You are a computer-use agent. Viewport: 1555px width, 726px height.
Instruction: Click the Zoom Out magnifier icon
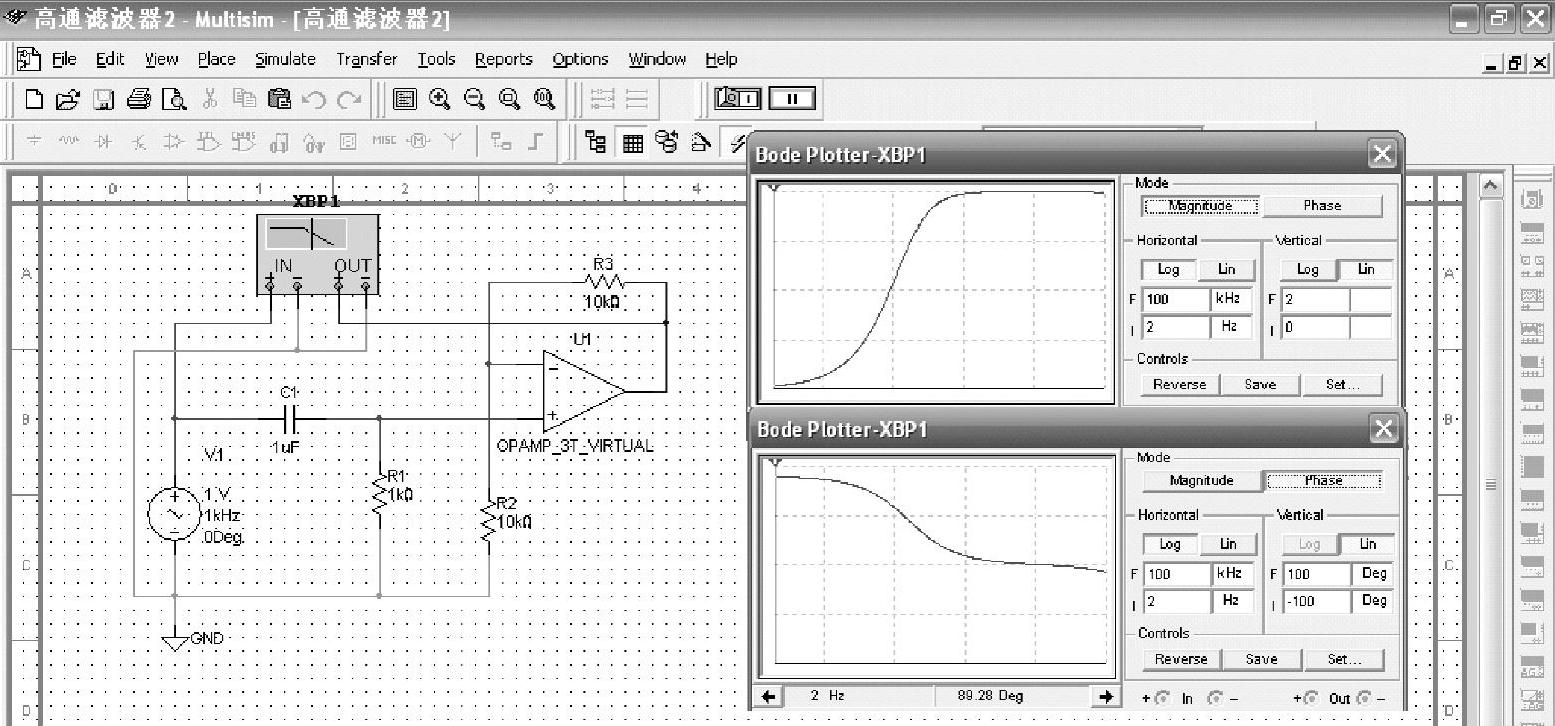pos(474,98)
